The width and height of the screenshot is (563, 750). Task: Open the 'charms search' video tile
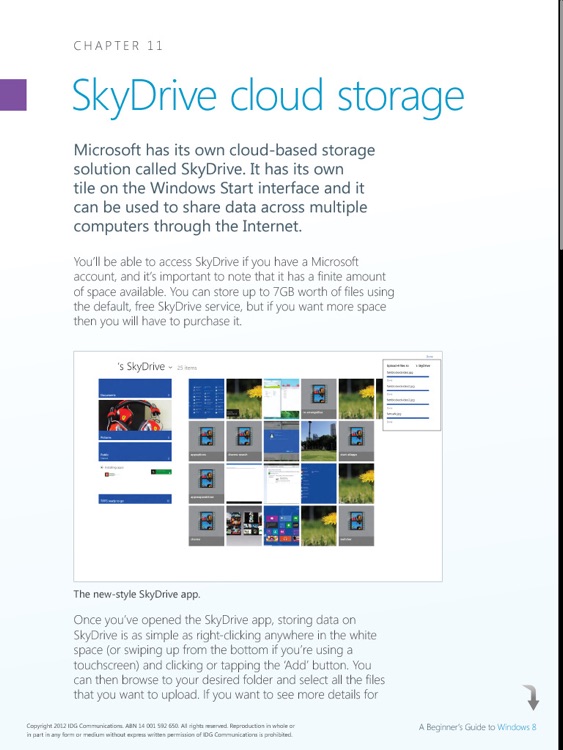244,441
